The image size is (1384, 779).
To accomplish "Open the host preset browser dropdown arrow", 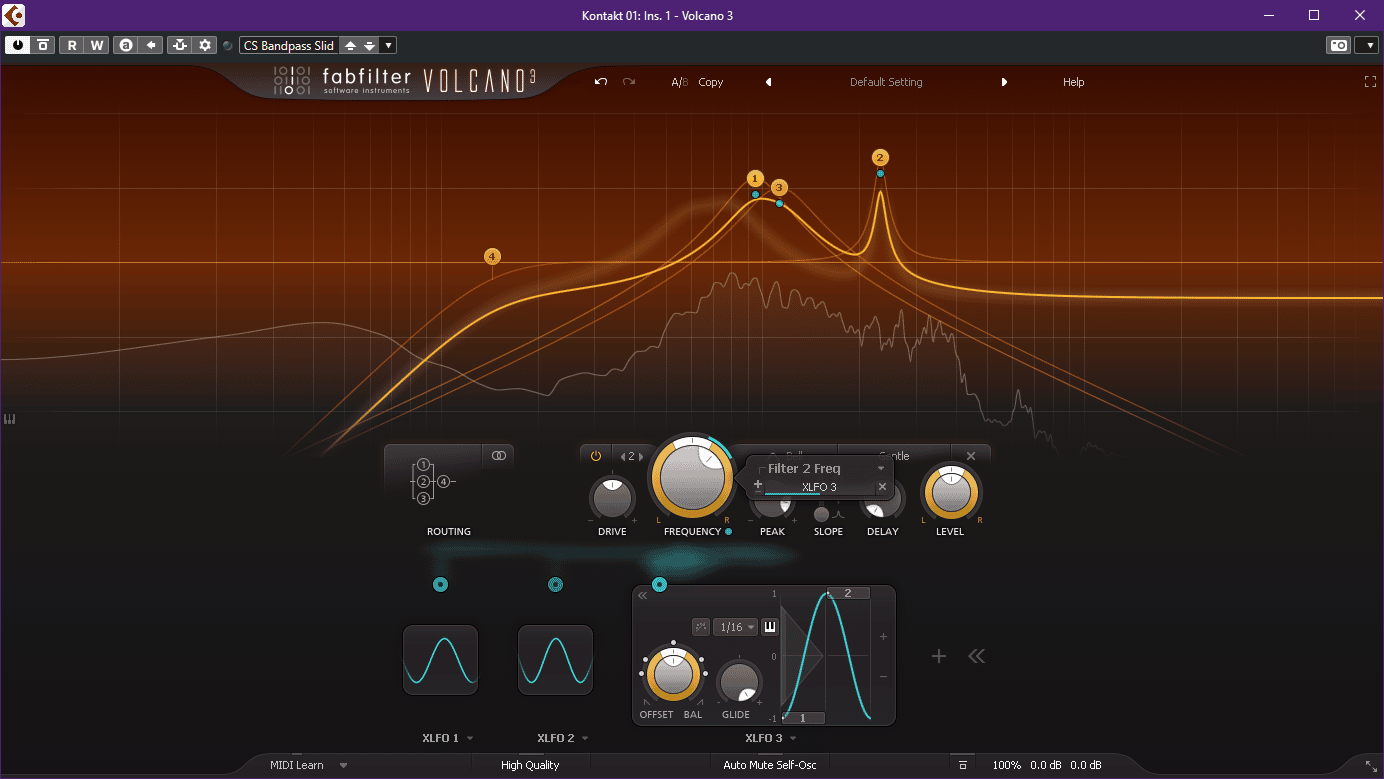I will coord(388,45).
